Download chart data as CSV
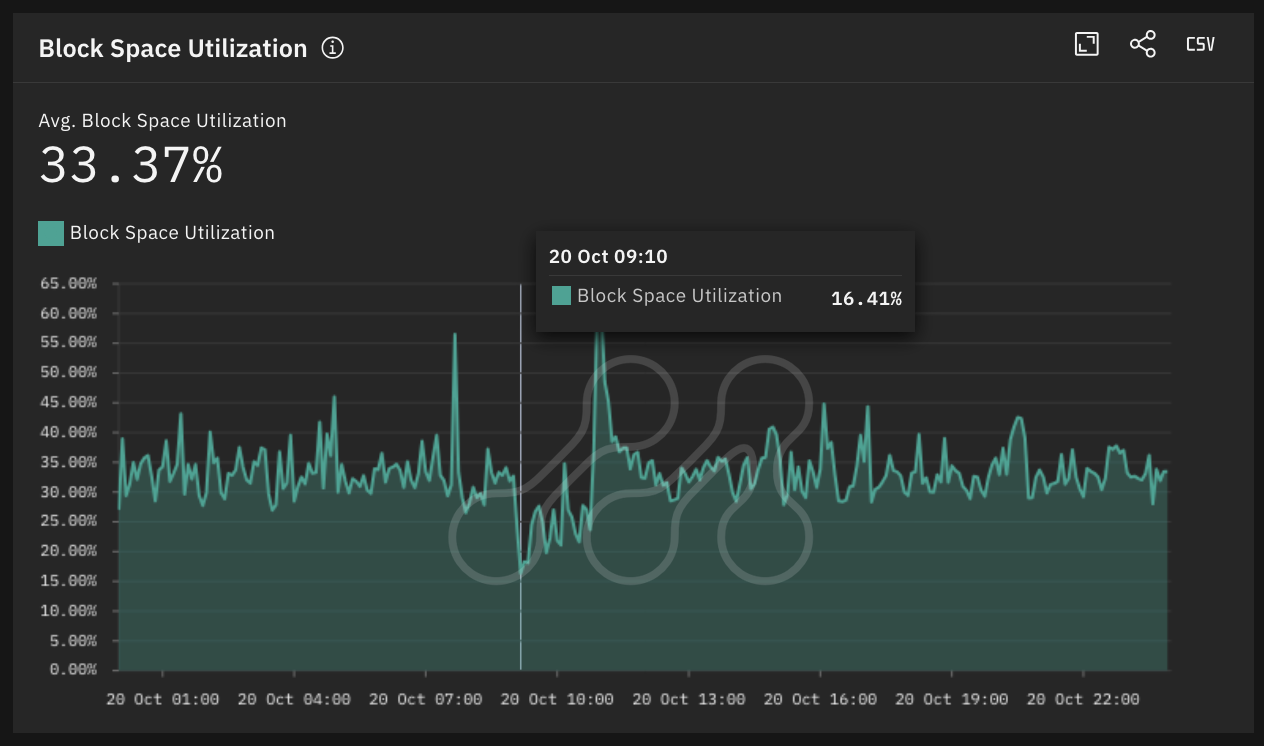 (x=1200, y=44)
